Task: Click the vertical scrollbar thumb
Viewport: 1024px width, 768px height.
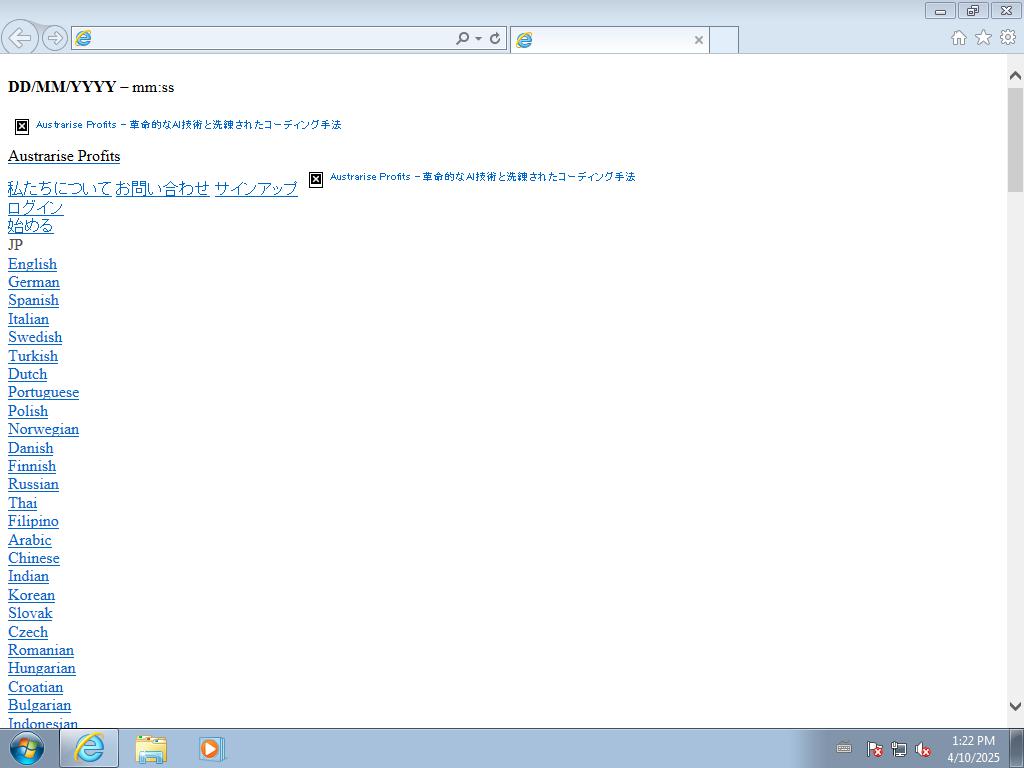Action: point(1016,139)
